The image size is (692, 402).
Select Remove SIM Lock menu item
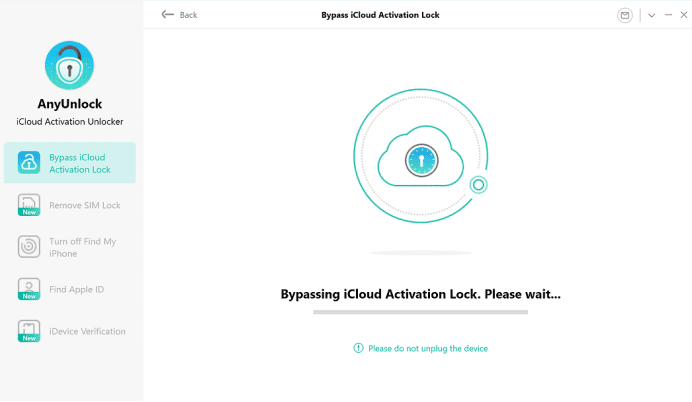pos(85,205)
